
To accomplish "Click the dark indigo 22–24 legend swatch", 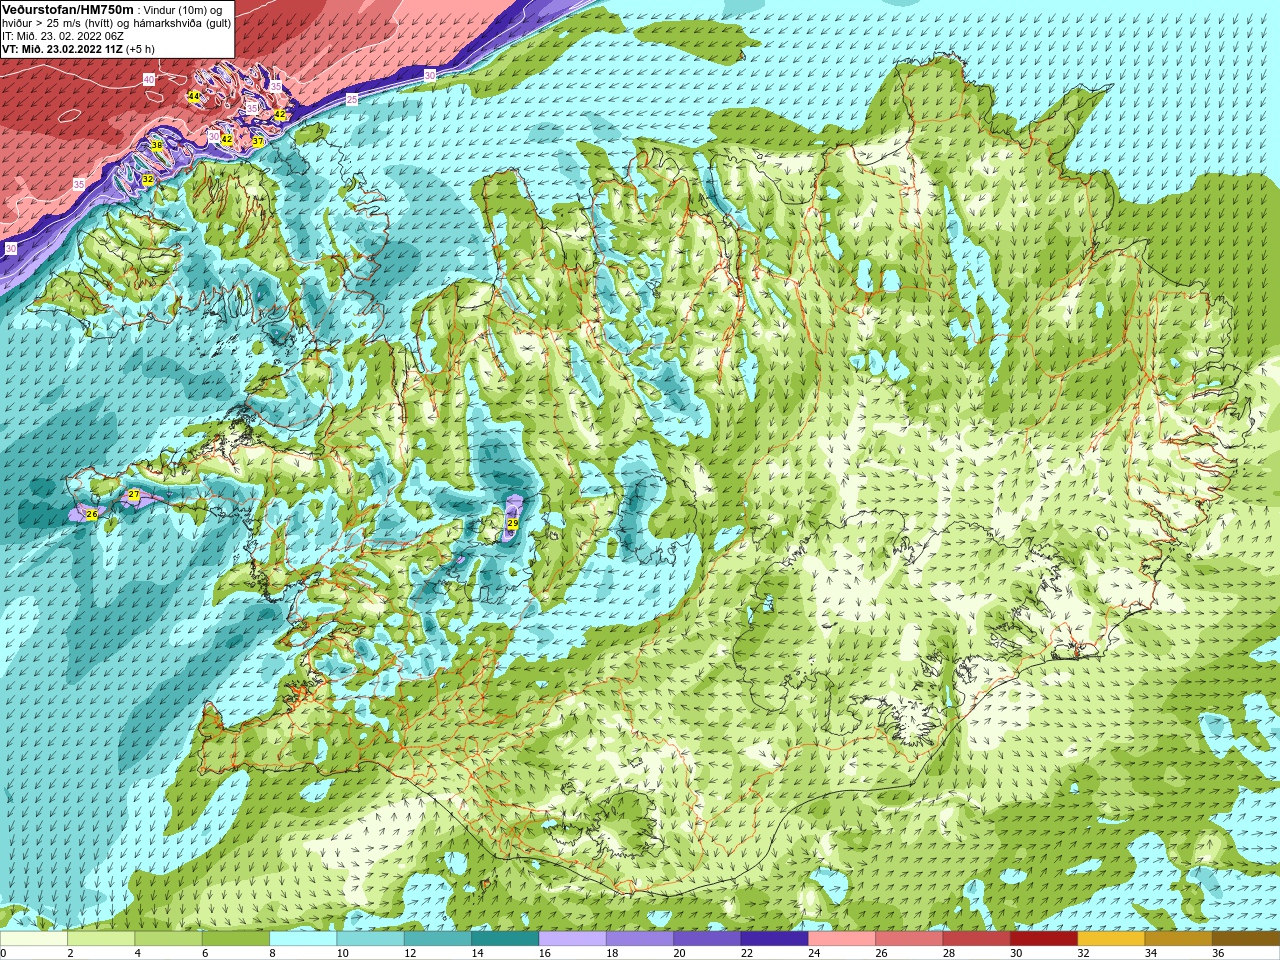I will 774,939.
